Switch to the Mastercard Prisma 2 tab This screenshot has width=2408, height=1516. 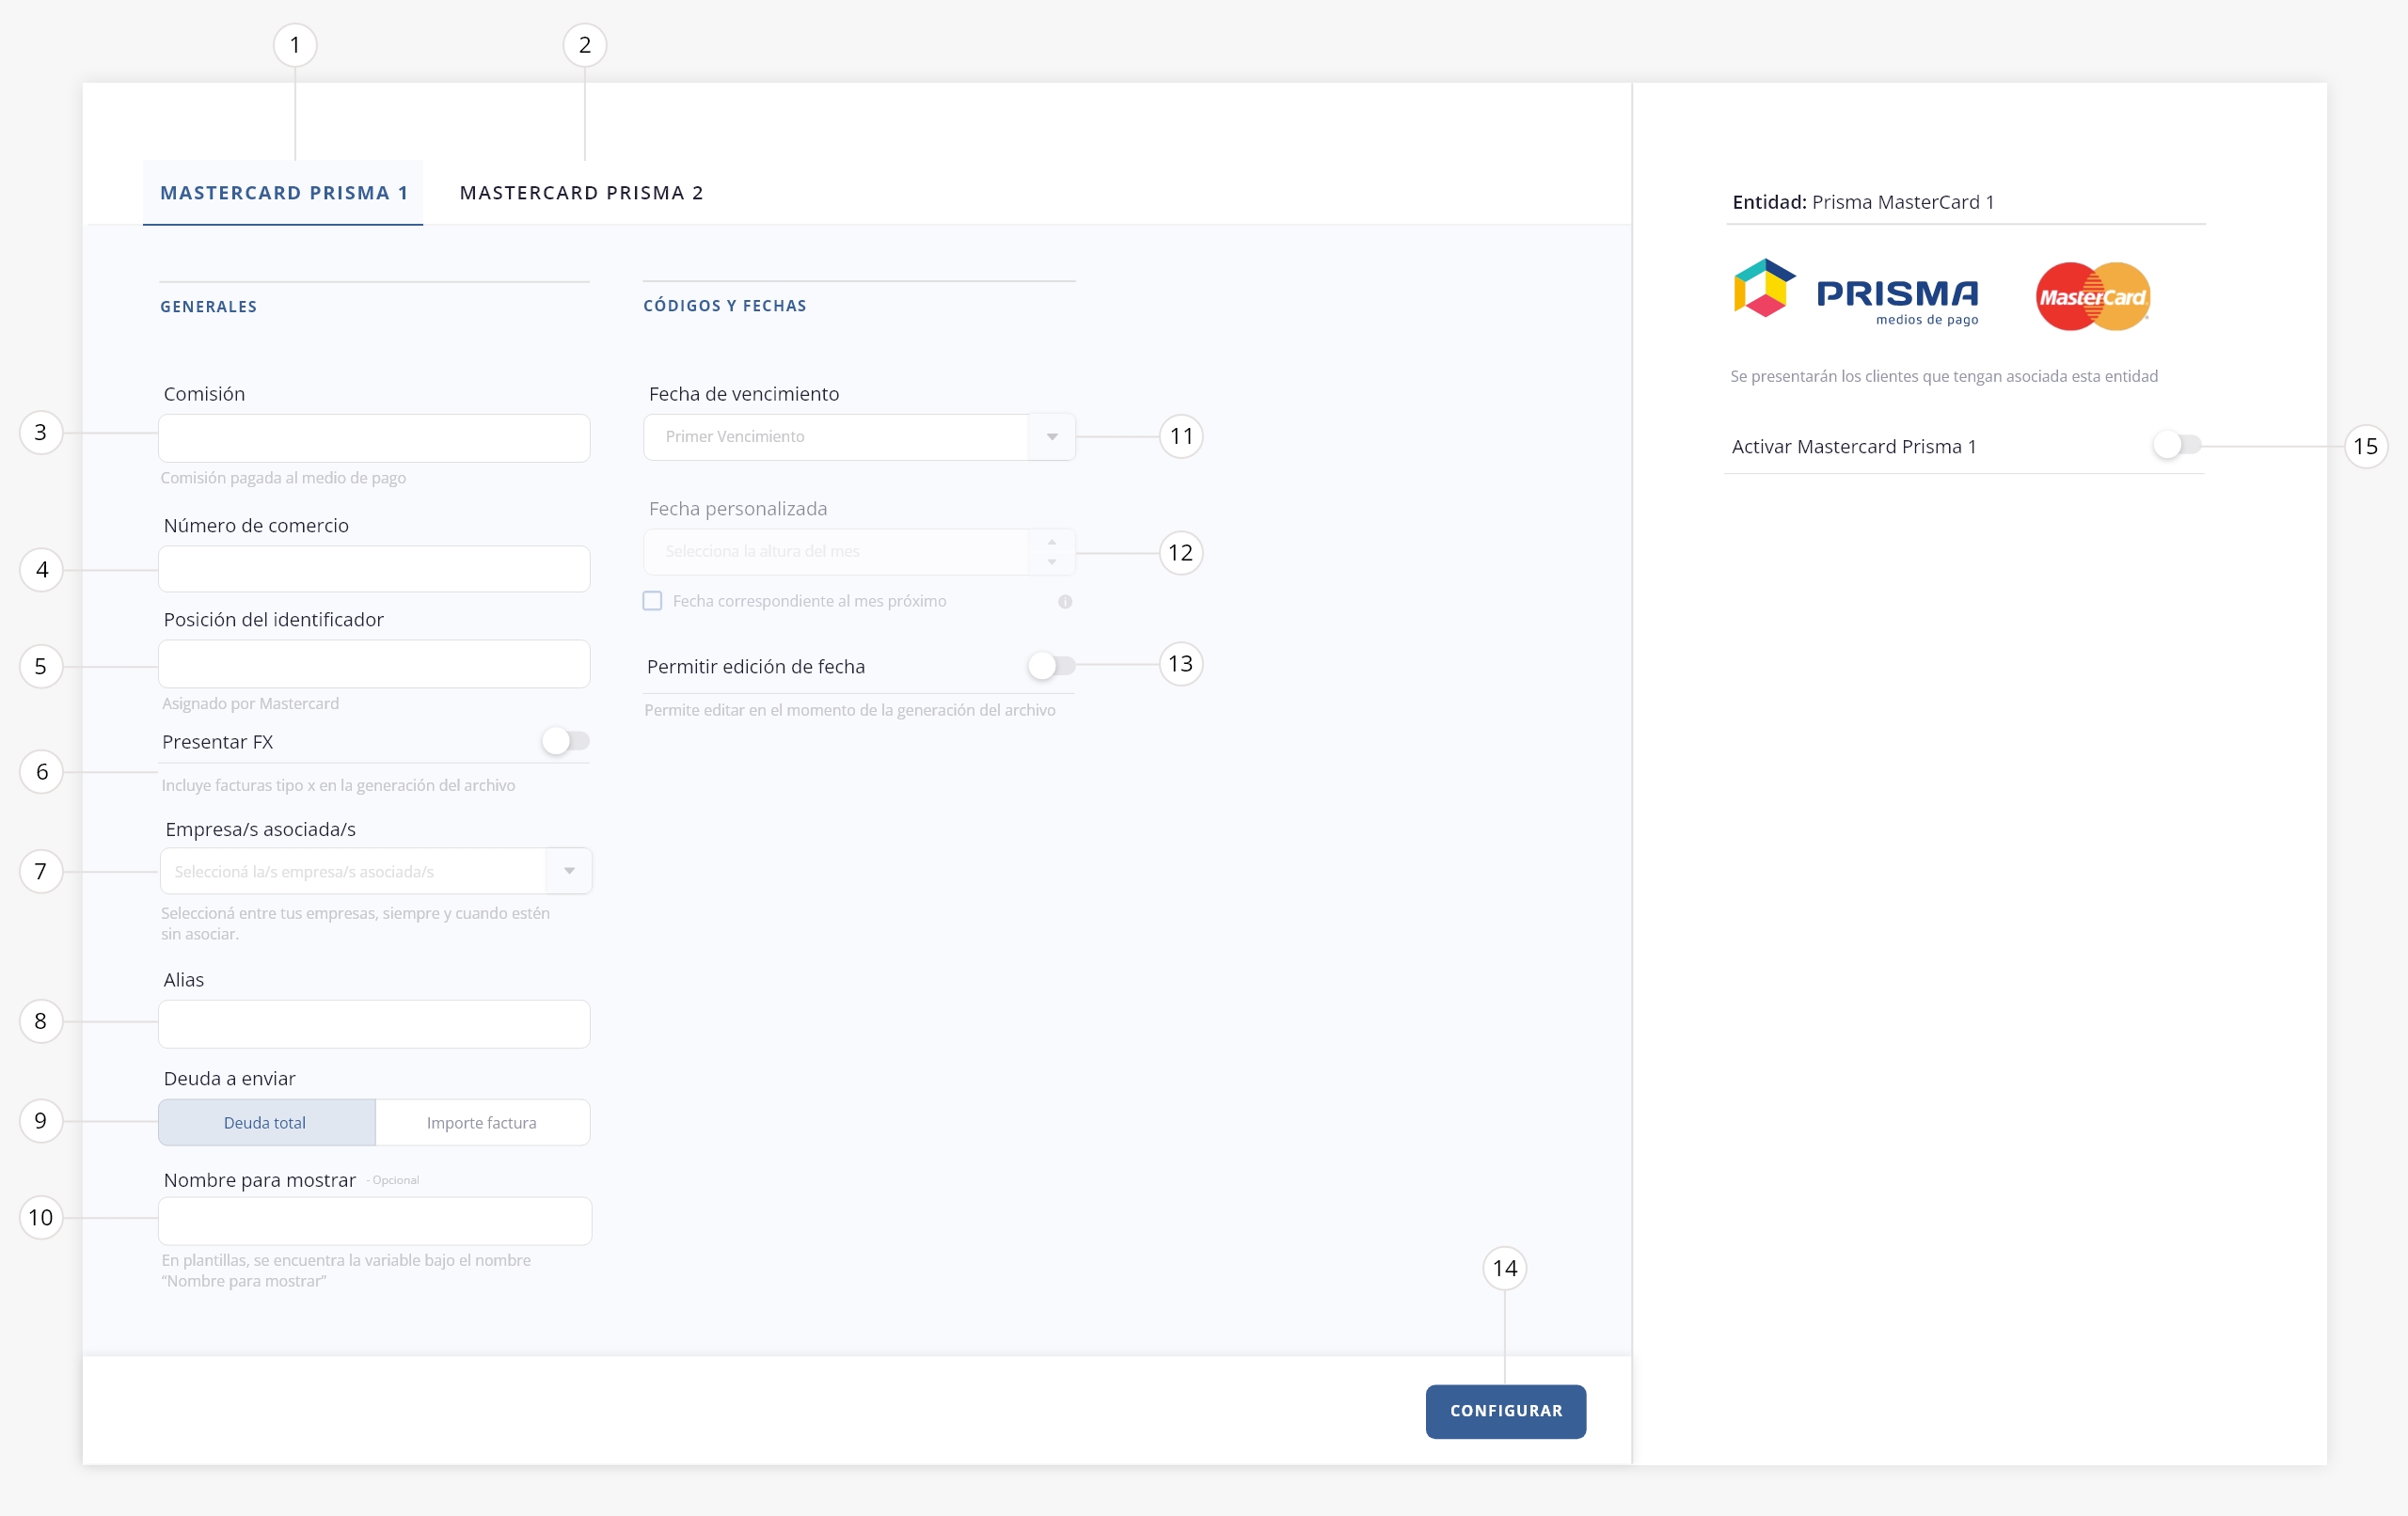click(x=581, y=193)
